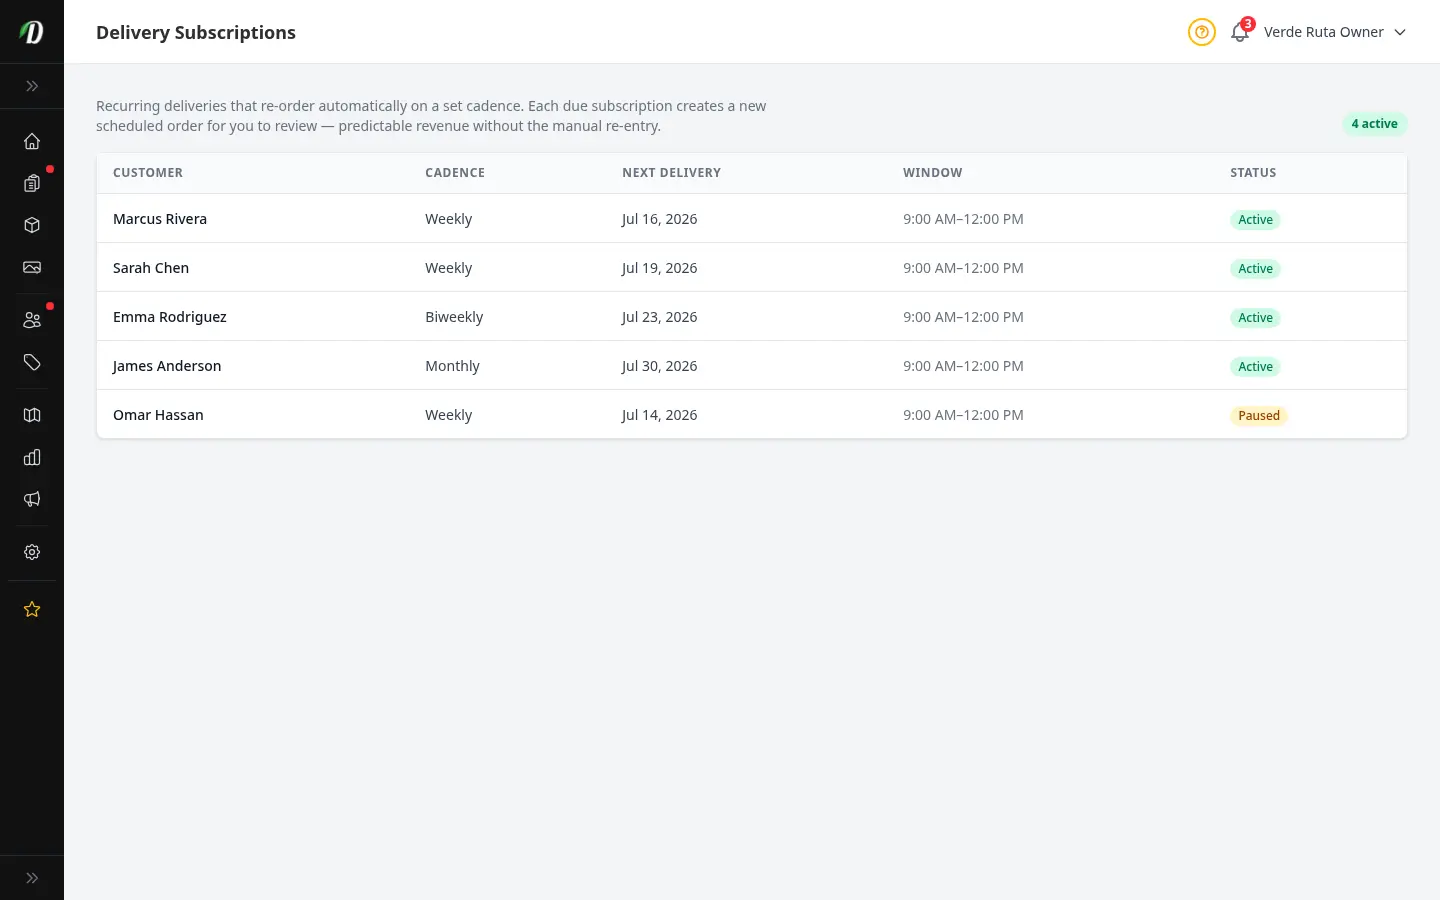1440x900 pixels.
Task: Click Paused status badge for Omar Hassan
Action: [1259, 416]
